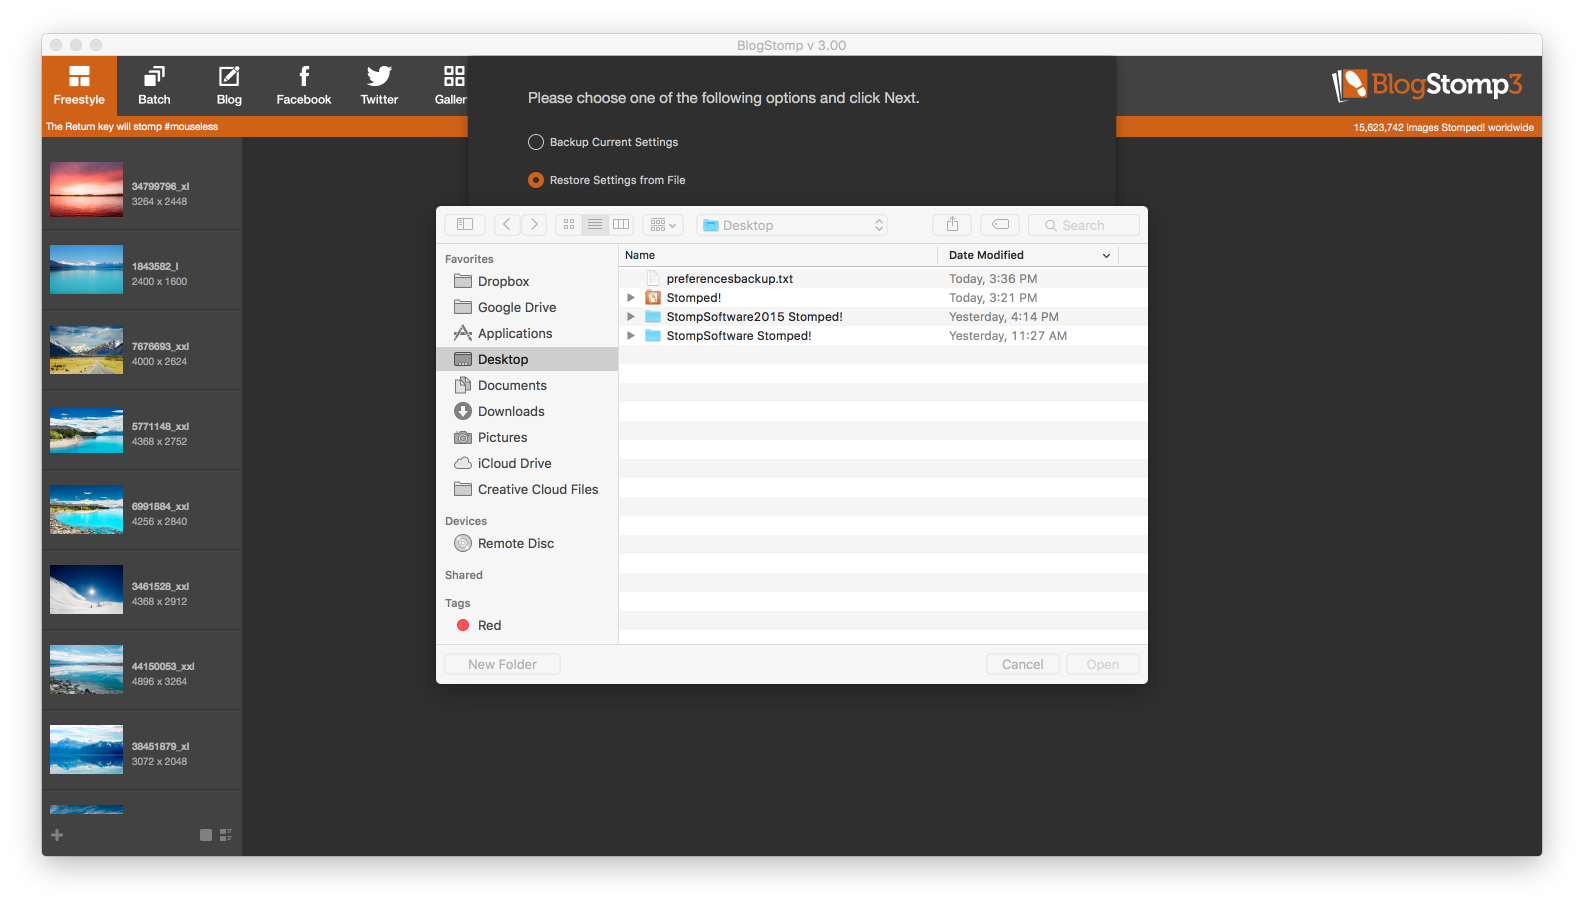1584x906 pixels.
Task: Open Downloads in sidebar
Action: pos(527,411)
